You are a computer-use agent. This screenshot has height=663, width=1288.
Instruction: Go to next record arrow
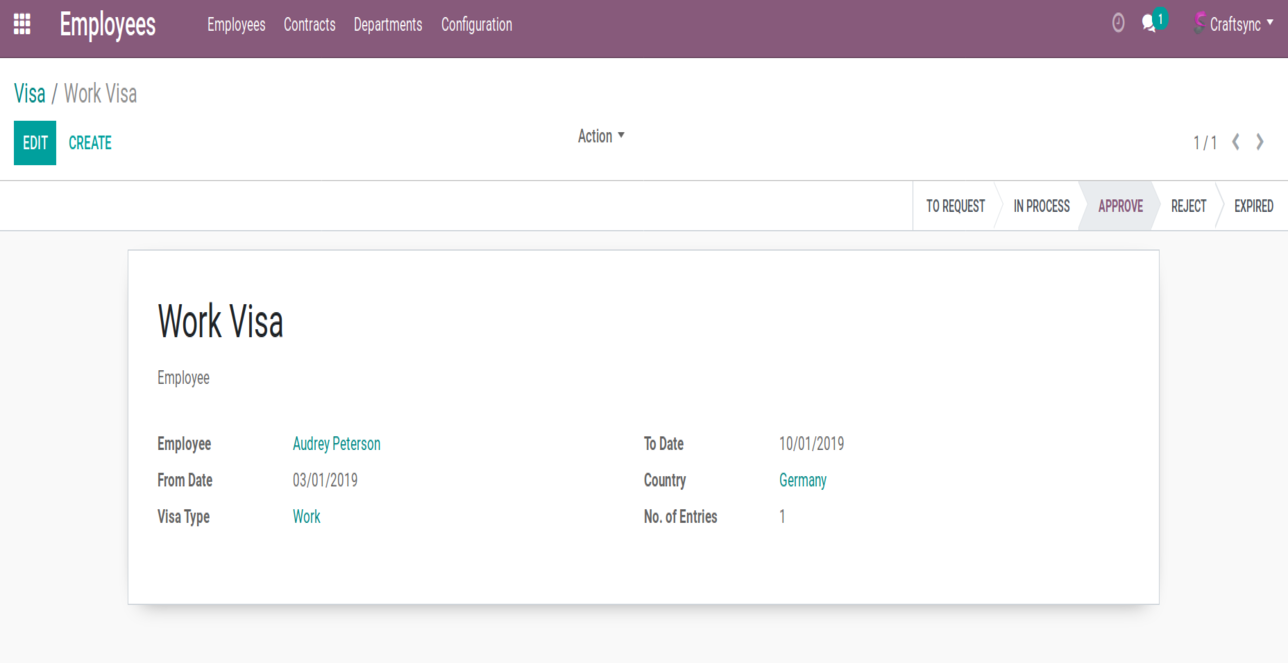1260,142
